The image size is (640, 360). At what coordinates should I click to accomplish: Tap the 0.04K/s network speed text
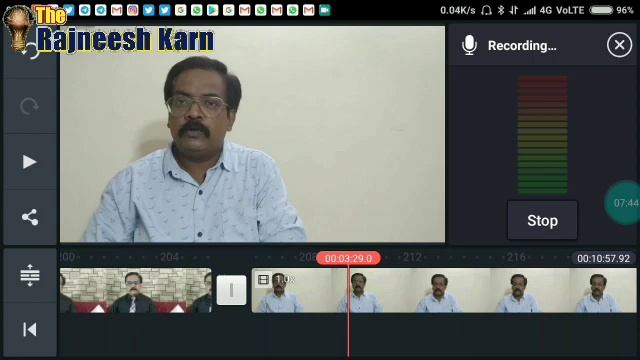(458, 10)
